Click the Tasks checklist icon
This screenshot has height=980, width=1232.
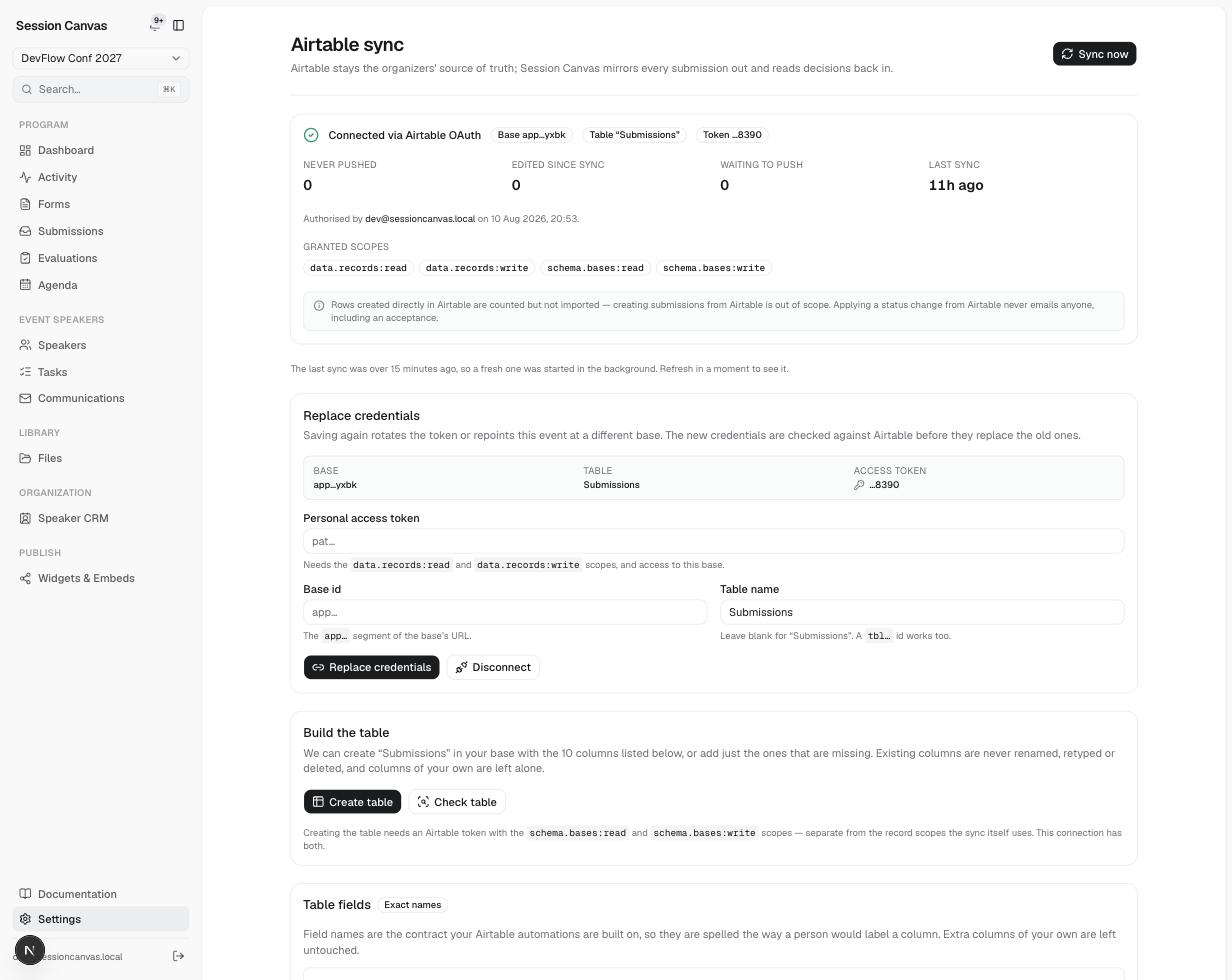25,372
